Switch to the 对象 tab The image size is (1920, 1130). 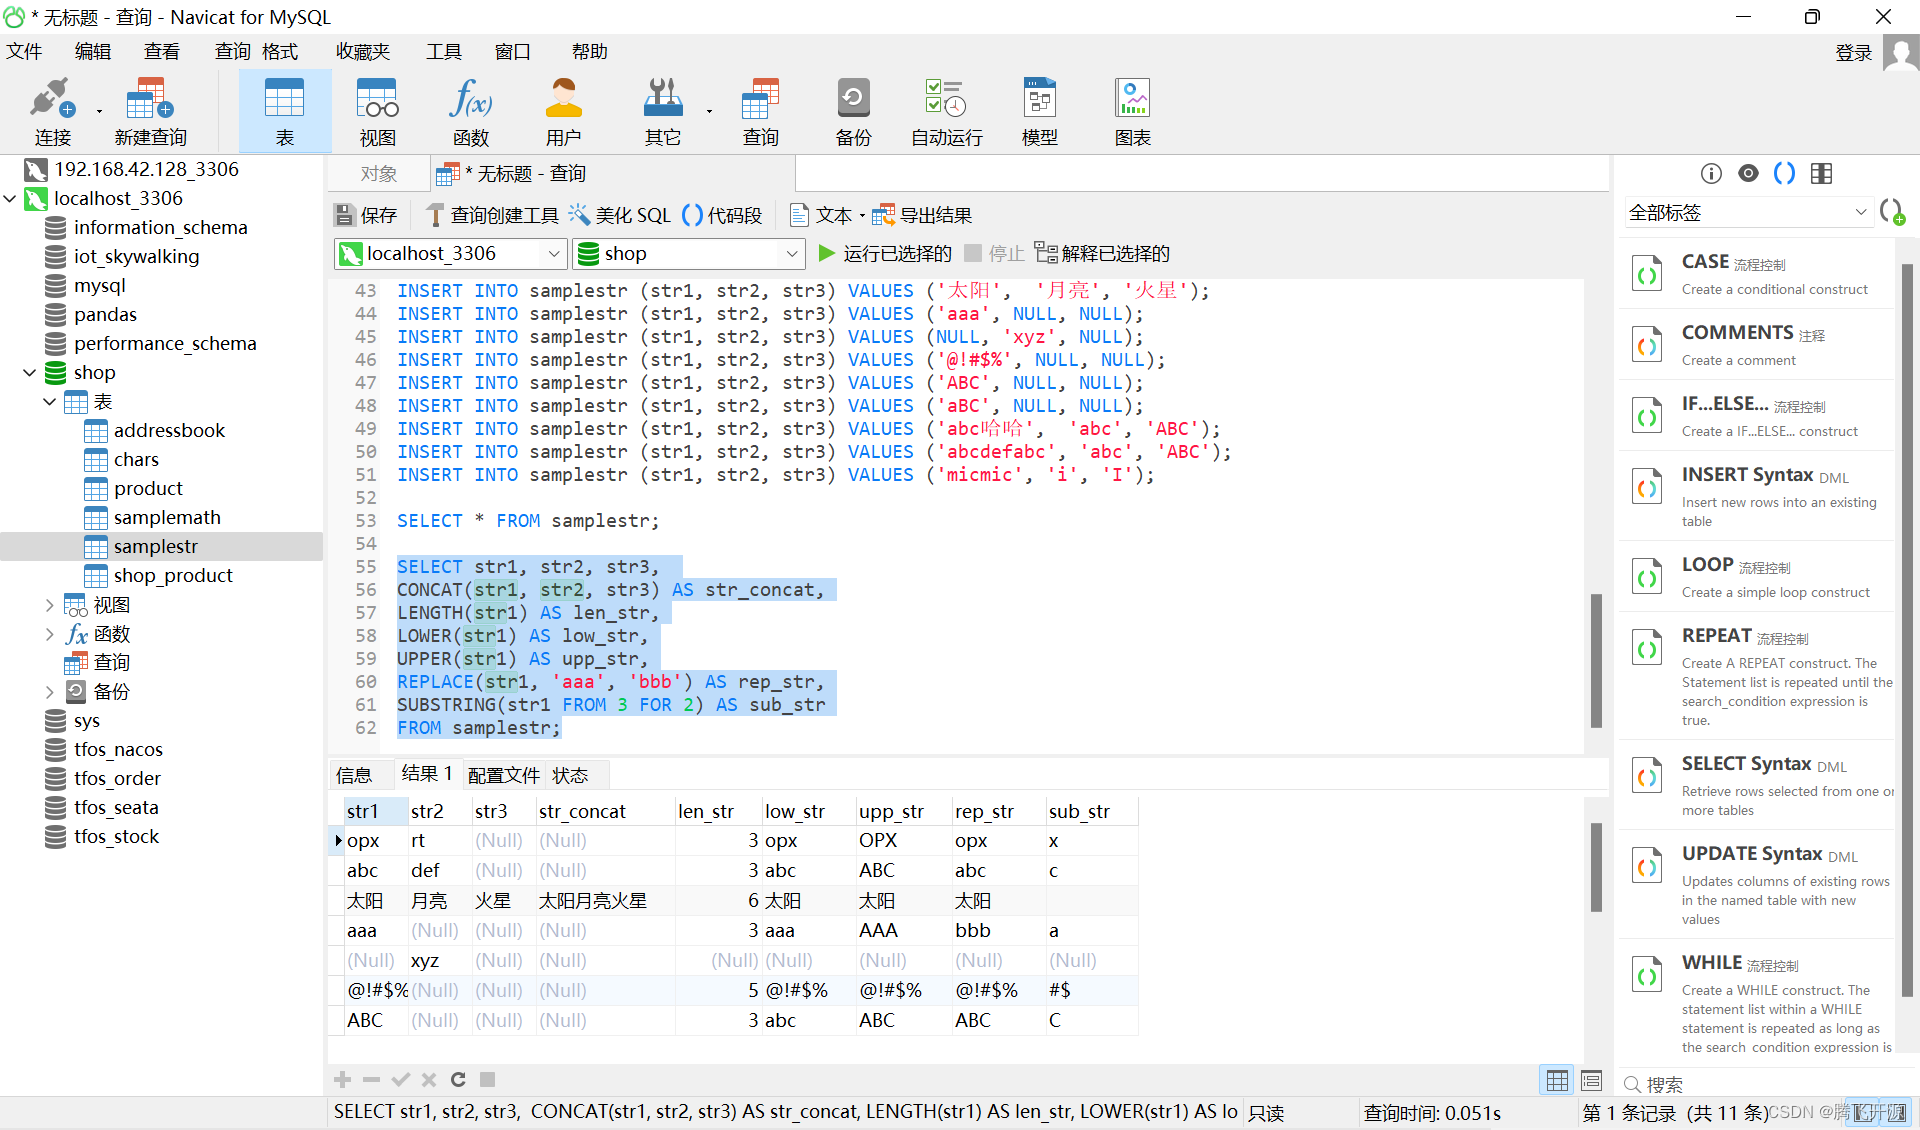click(x=378, y=174)
